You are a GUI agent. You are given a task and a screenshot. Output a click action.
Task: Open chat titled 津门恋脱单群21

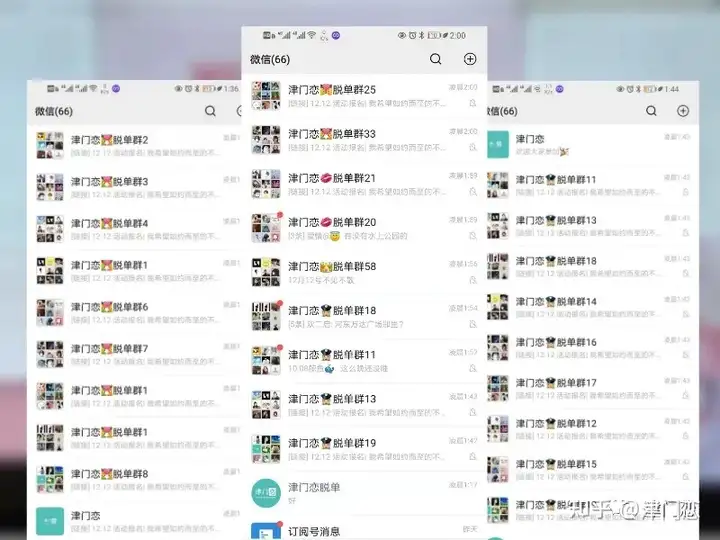click(x=332, y=178)
